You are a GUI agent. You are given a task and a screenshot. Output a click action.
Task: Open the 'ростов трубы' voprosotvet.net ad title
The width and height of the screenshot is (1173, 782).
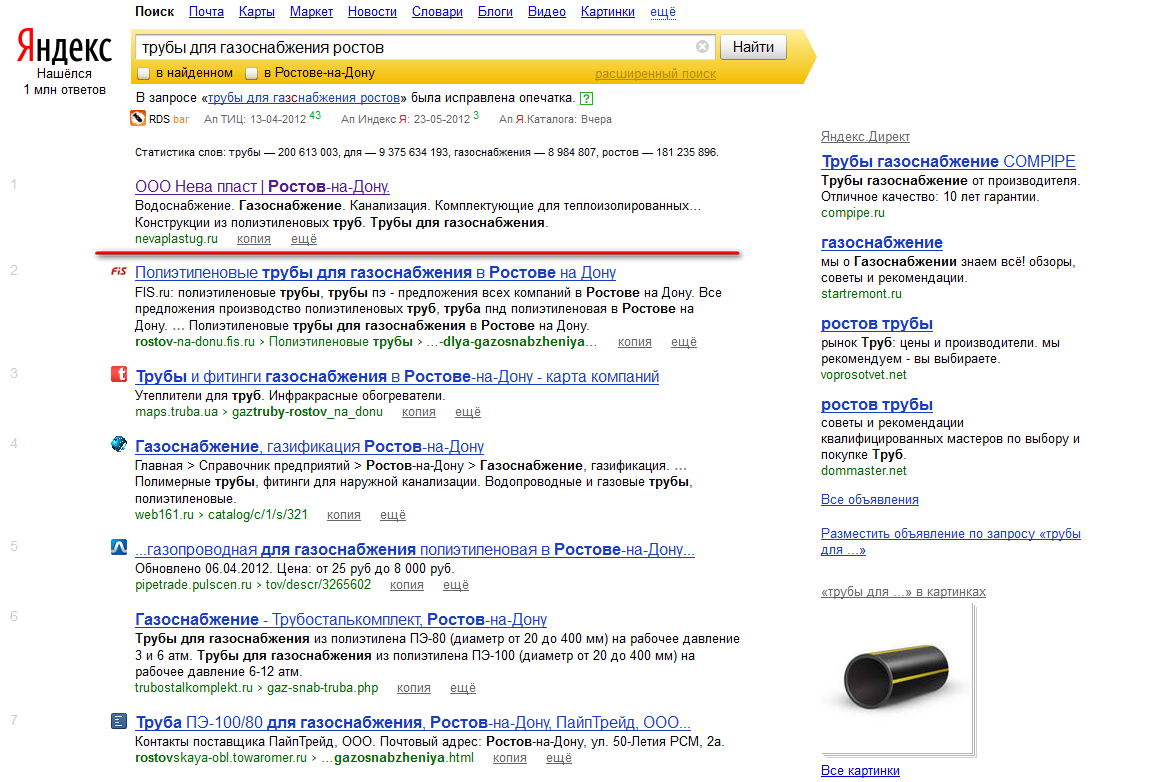pyautogui.click(x=877, y=324)
